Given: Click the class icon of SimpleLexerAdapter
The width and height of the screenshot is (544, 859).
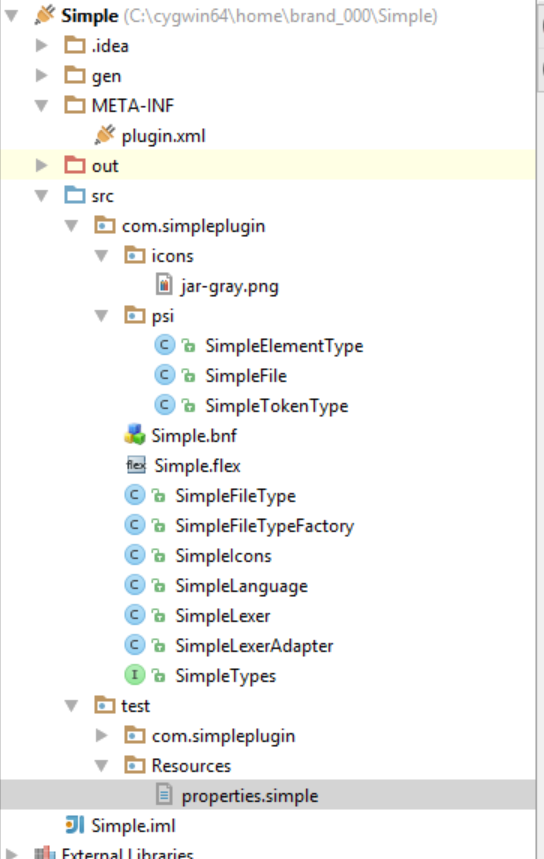Looking at the screenshot, I should [x=135, y=645].
